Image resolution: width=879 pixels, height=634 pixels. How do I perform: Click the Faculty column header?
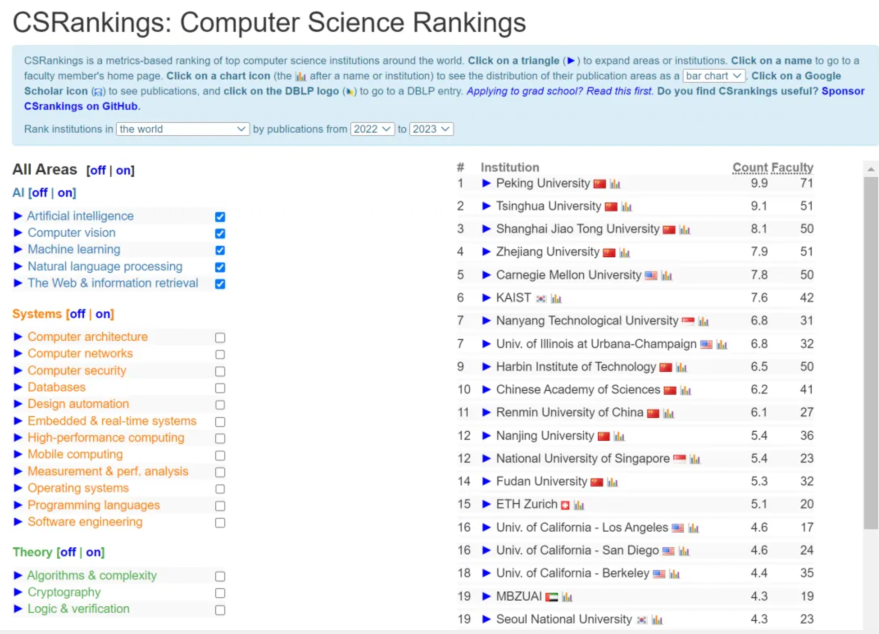(x=792, y=168)
